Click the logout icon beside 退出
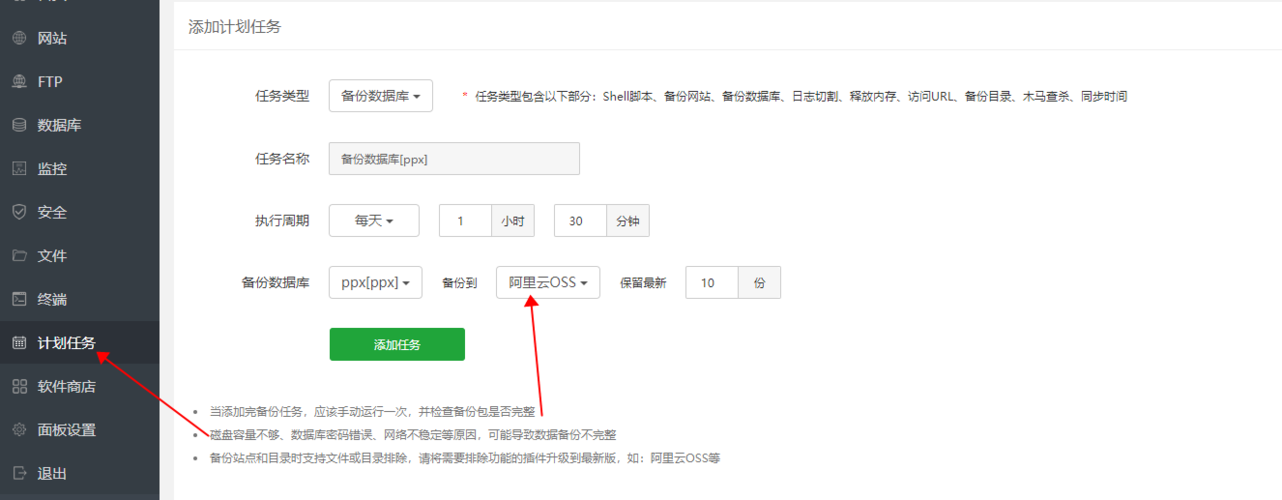1282x500 pixels. point(19,473)
